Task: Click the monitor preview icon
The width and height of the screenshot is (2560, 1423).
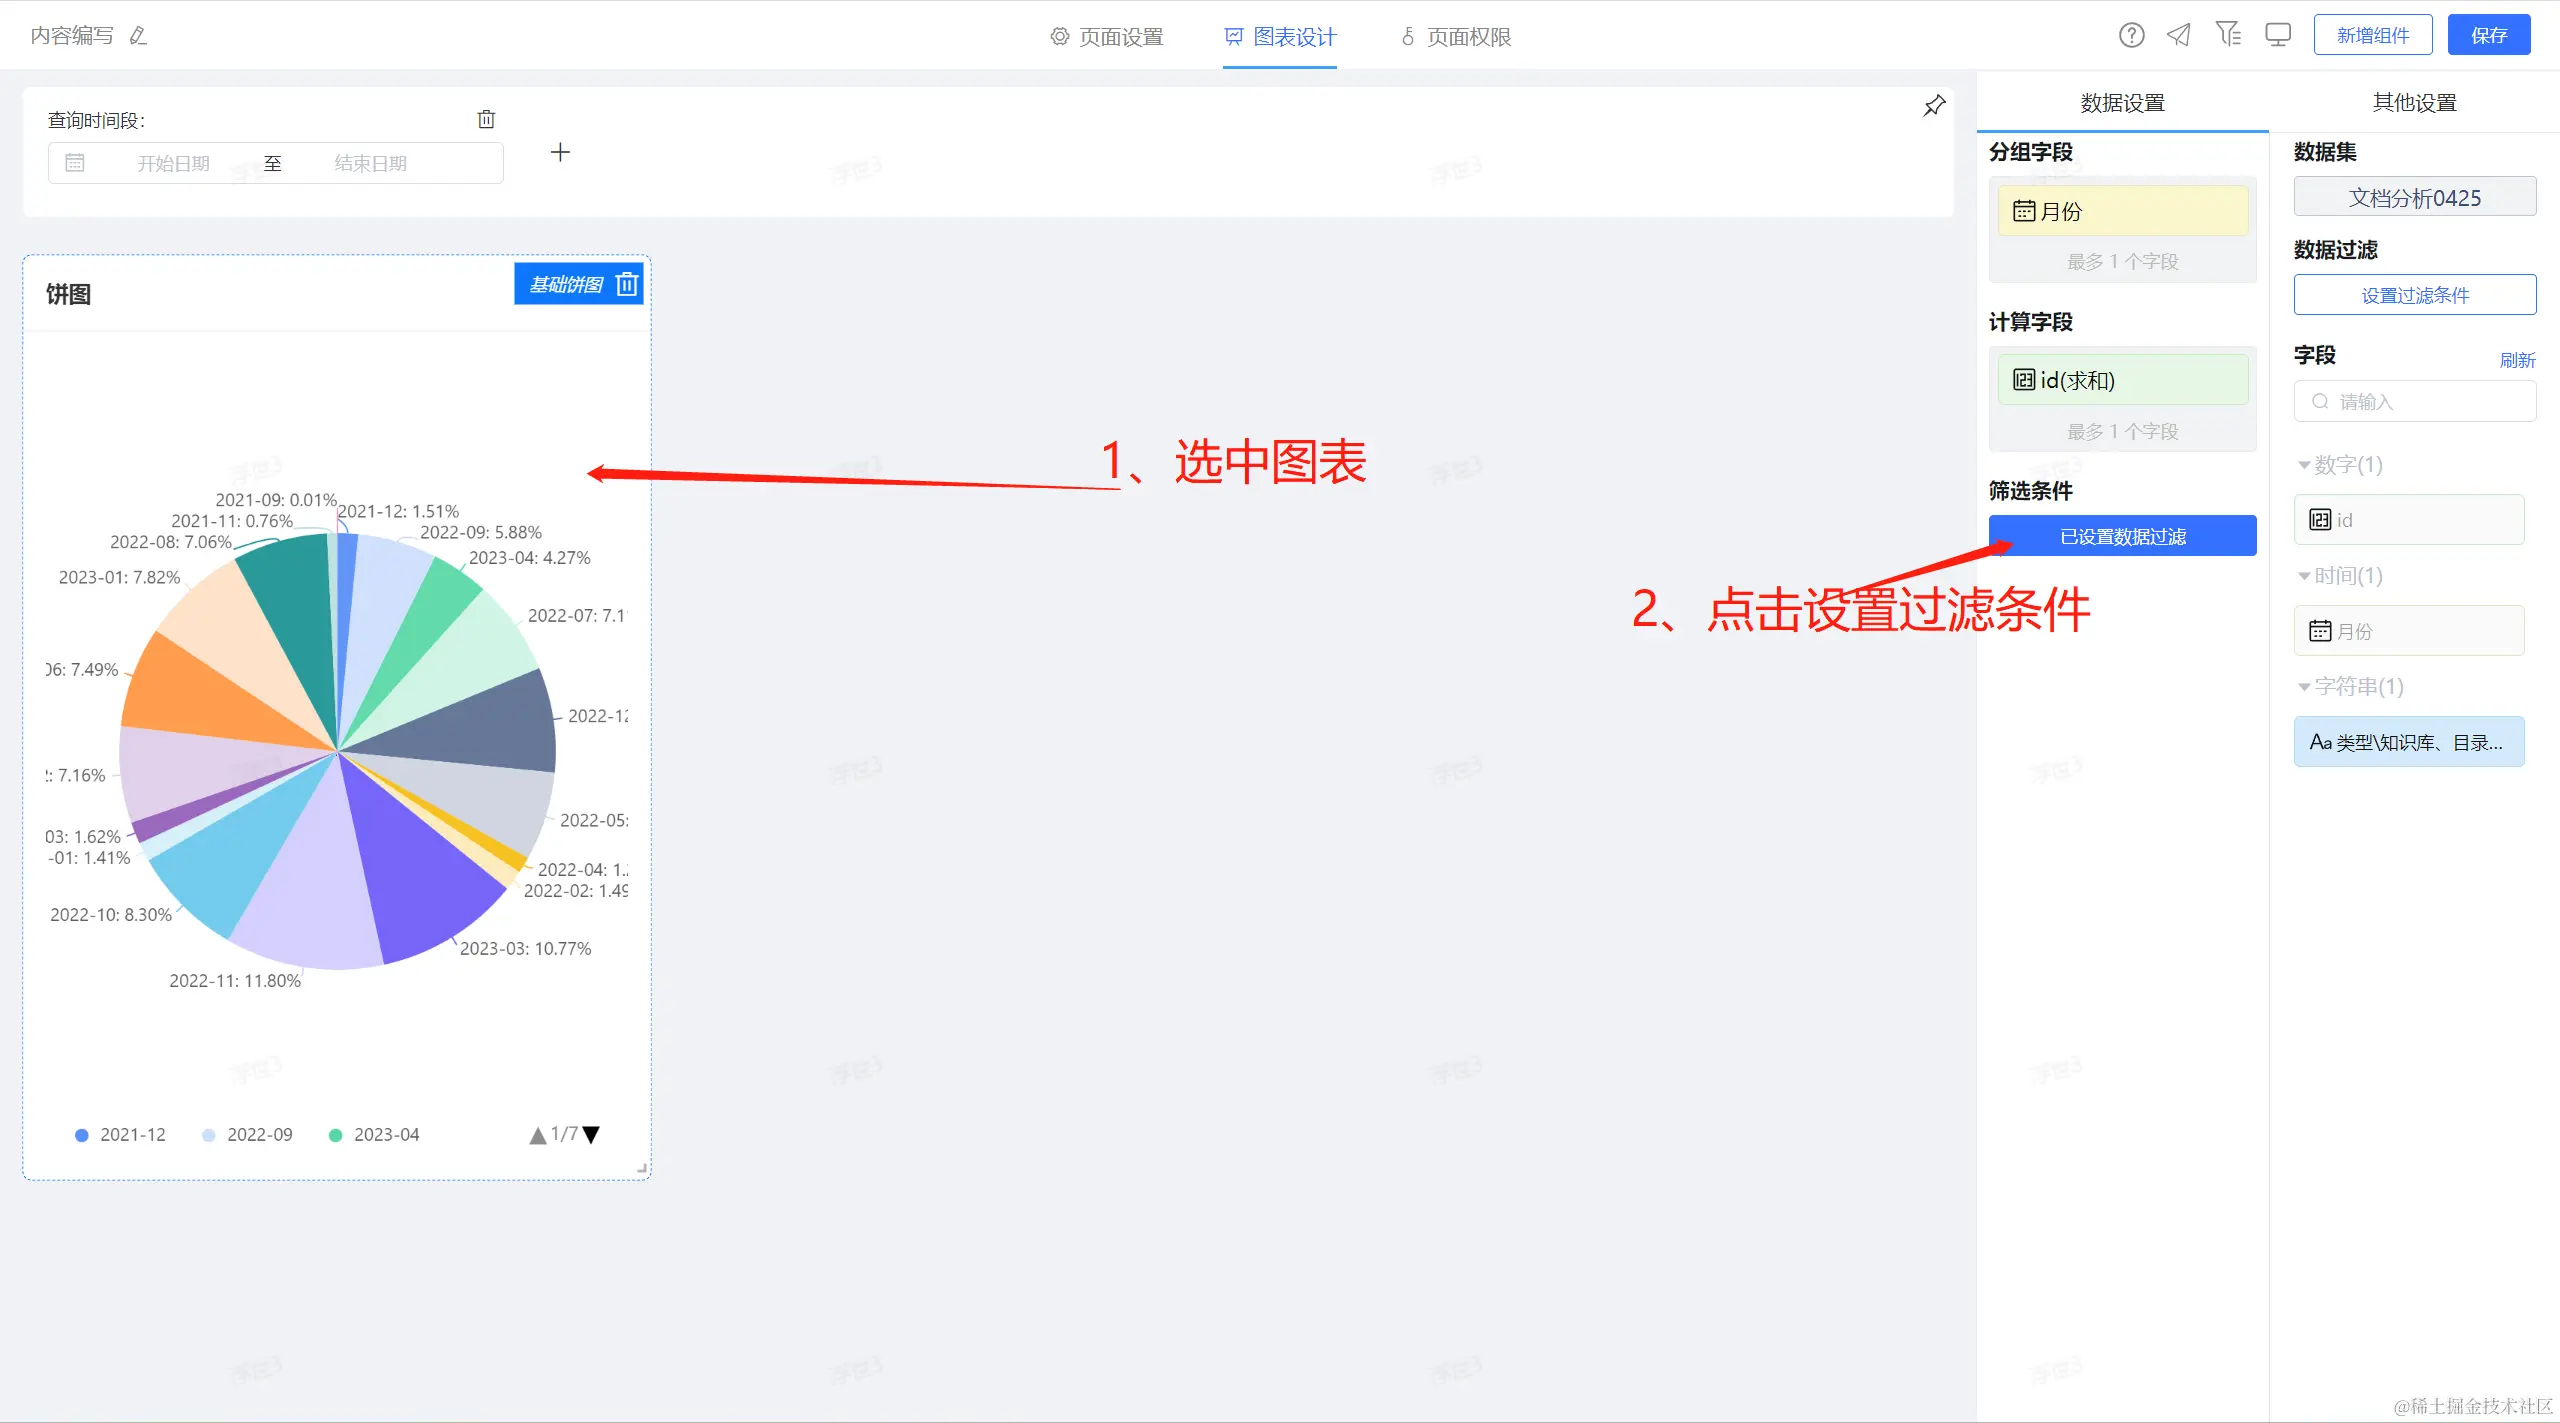Action: pos(2278,36)
